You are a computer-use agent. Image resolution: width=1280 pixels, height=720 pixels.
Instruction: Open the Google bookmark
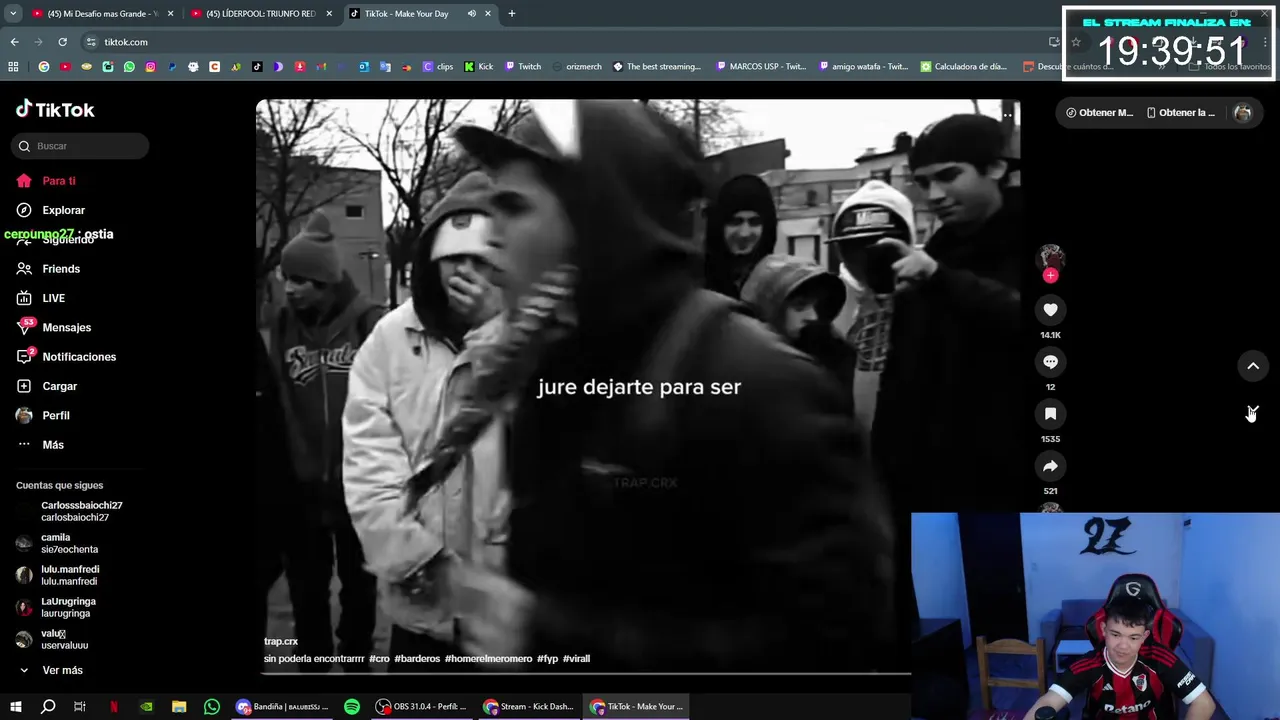pos(43,67)
